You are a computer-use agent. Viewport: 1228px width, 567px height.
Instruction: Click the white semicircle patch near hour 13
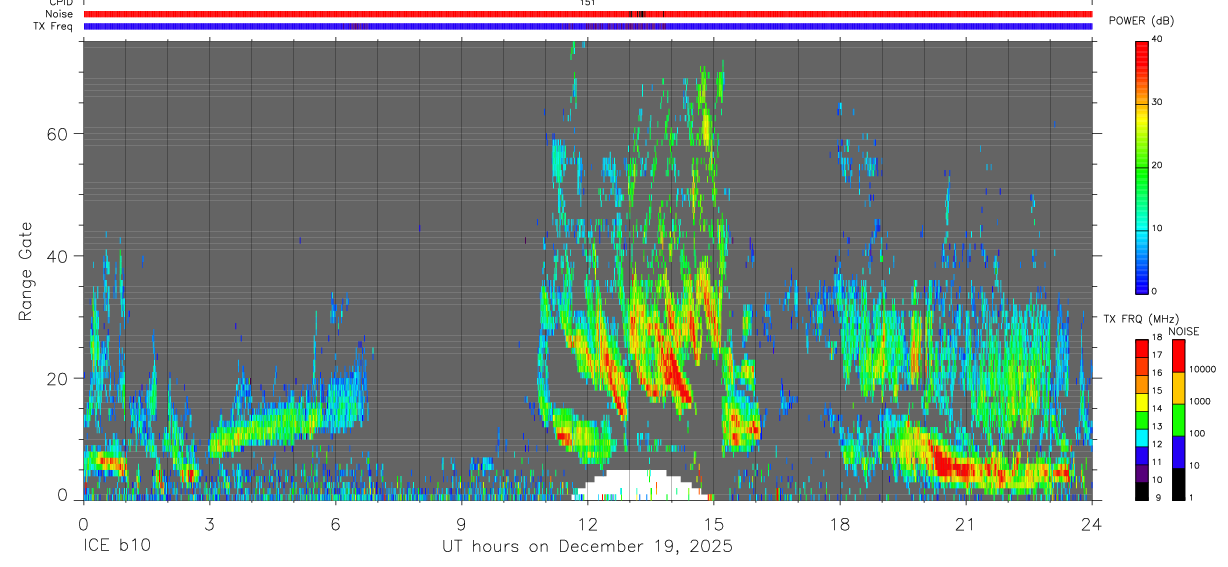coord(638,485)
